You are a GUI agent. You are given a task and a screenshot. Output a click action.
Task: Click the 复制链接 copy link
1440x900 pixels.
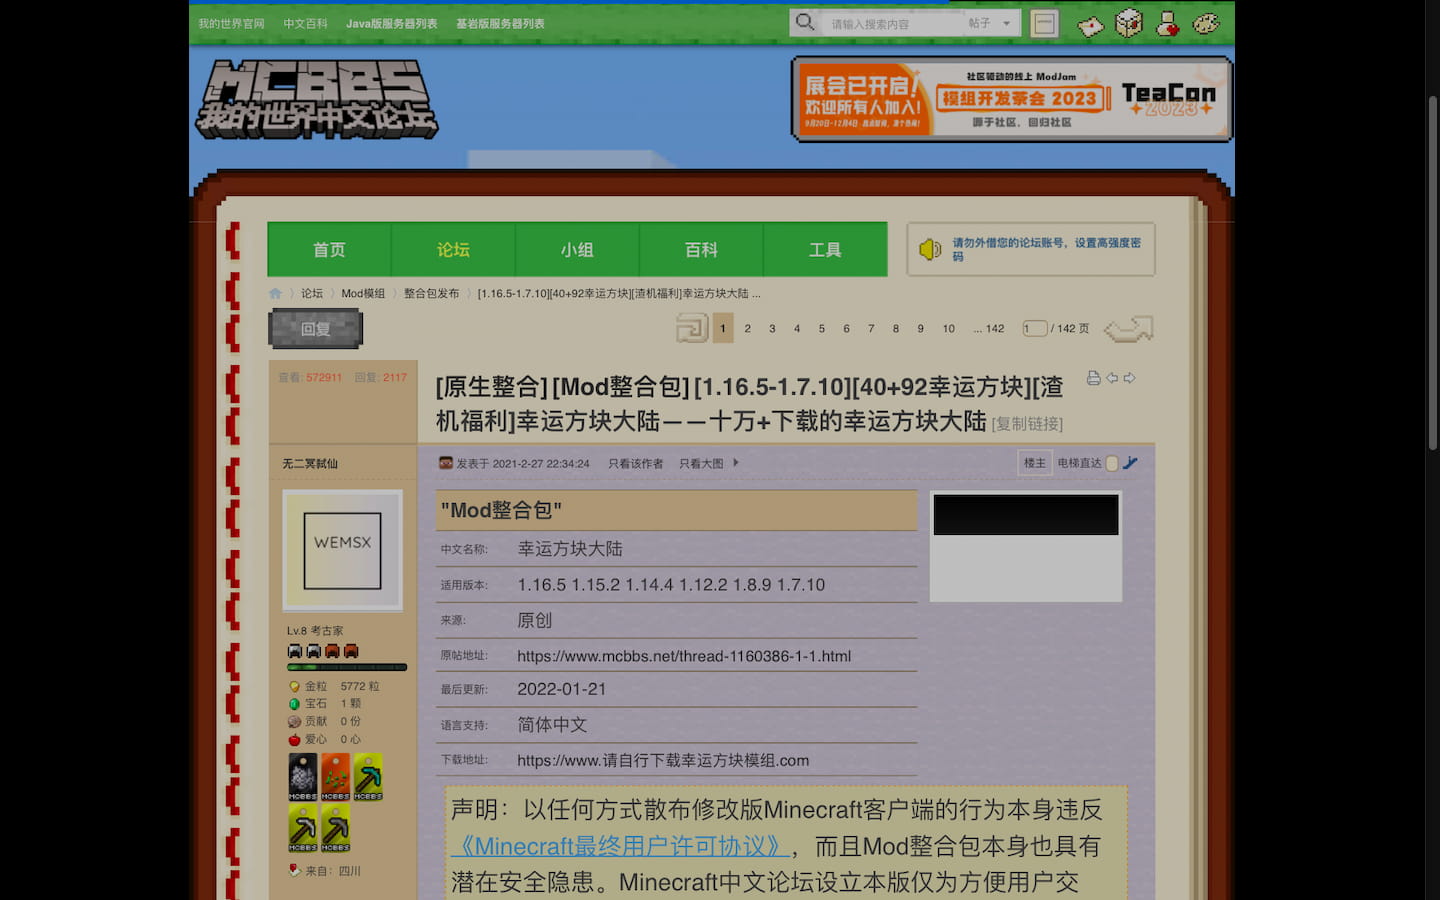pos(1028,424)
